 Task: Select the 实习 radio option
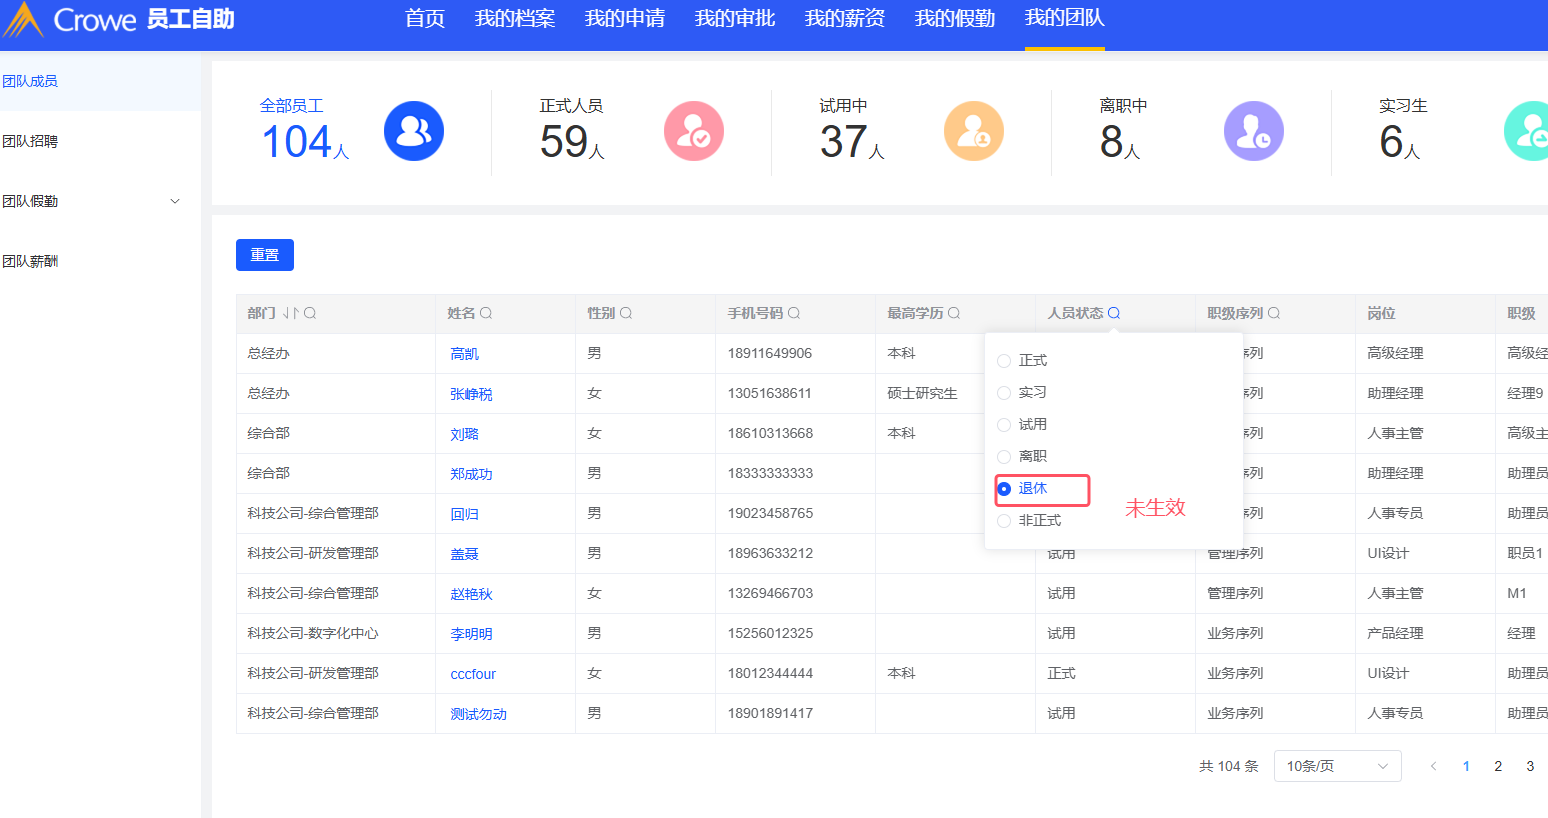point(1004,393)
